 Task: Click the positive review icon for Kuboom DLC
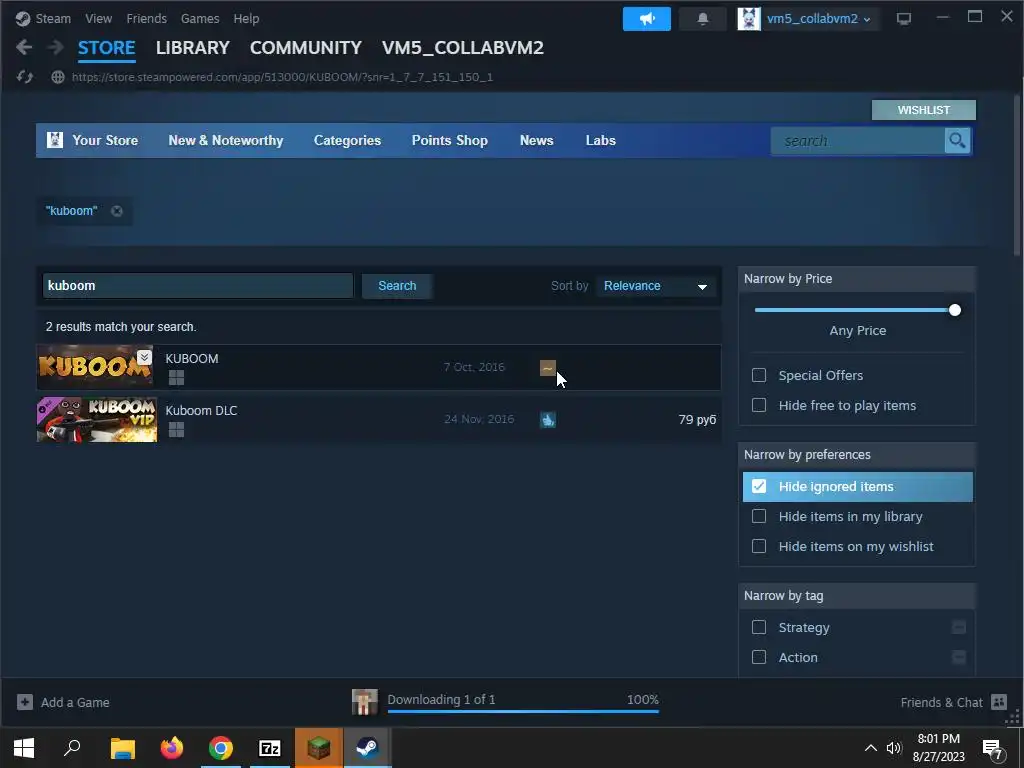[548, 420]
